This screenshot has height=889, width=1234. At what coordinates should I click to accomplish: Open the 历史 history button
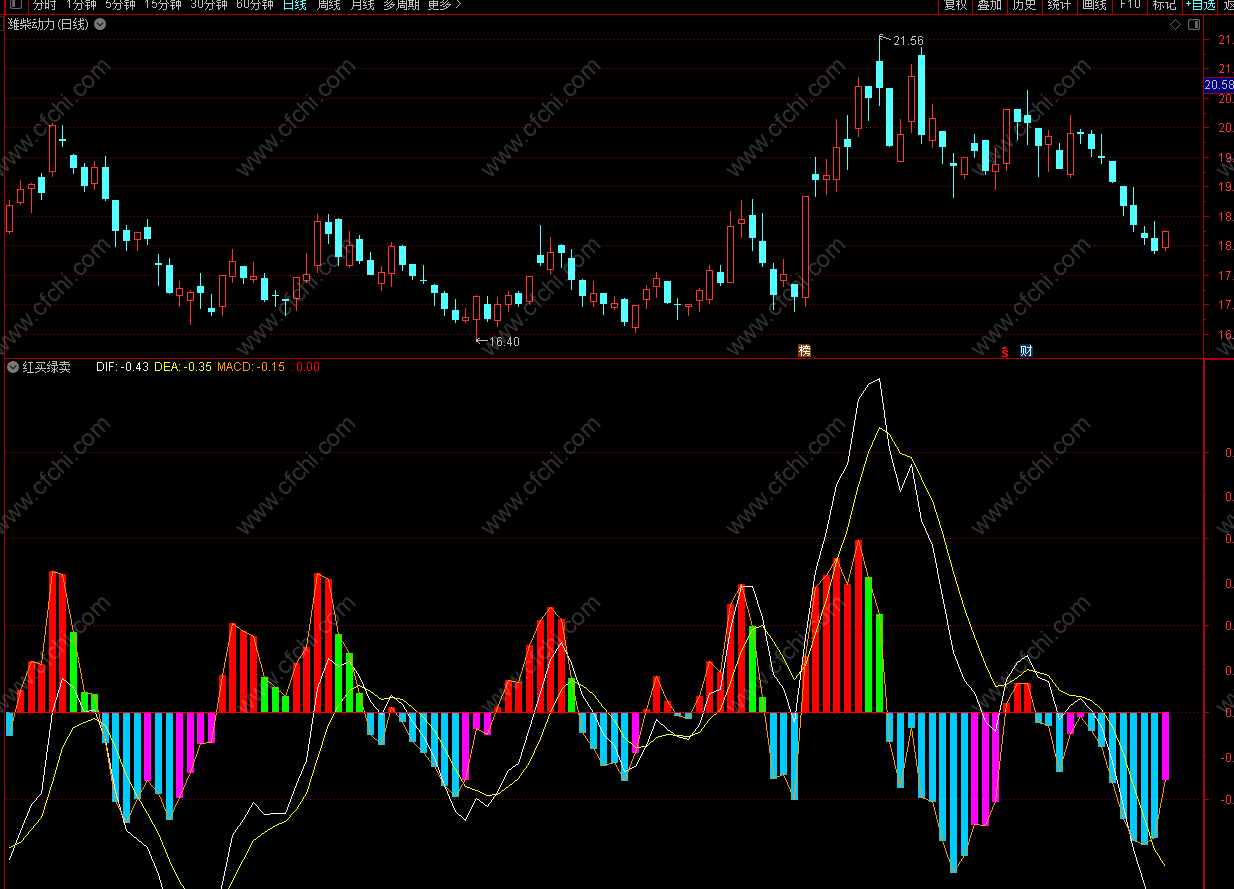coord(1024,5)
